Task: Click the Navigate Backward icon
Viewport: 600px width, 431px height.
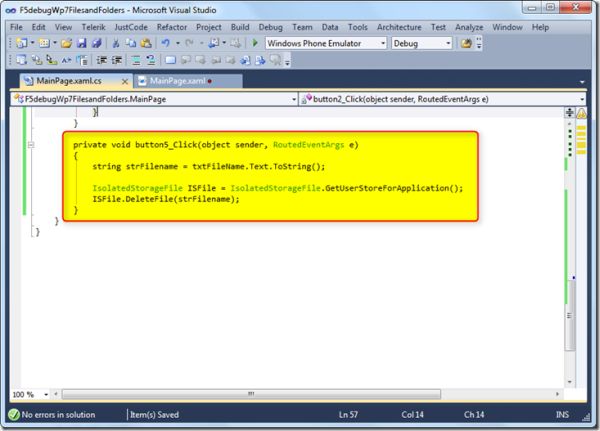Action: [x=214, y=43]
